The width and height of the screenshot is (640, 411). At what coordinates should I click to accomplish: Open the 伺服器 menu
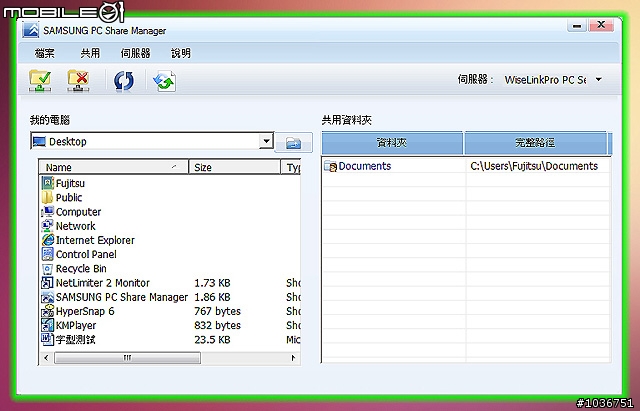click(135, 53)
